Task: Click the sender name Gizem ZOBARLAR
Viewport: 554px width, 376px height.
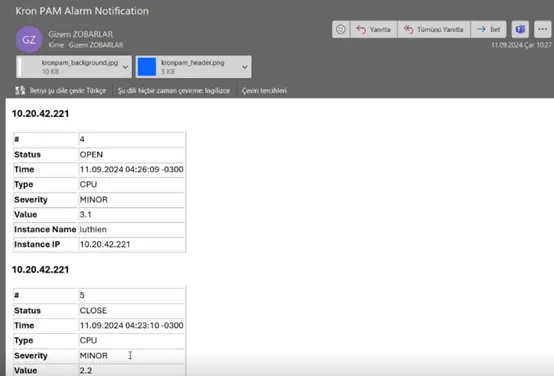Action: click(x=81, y=34)
